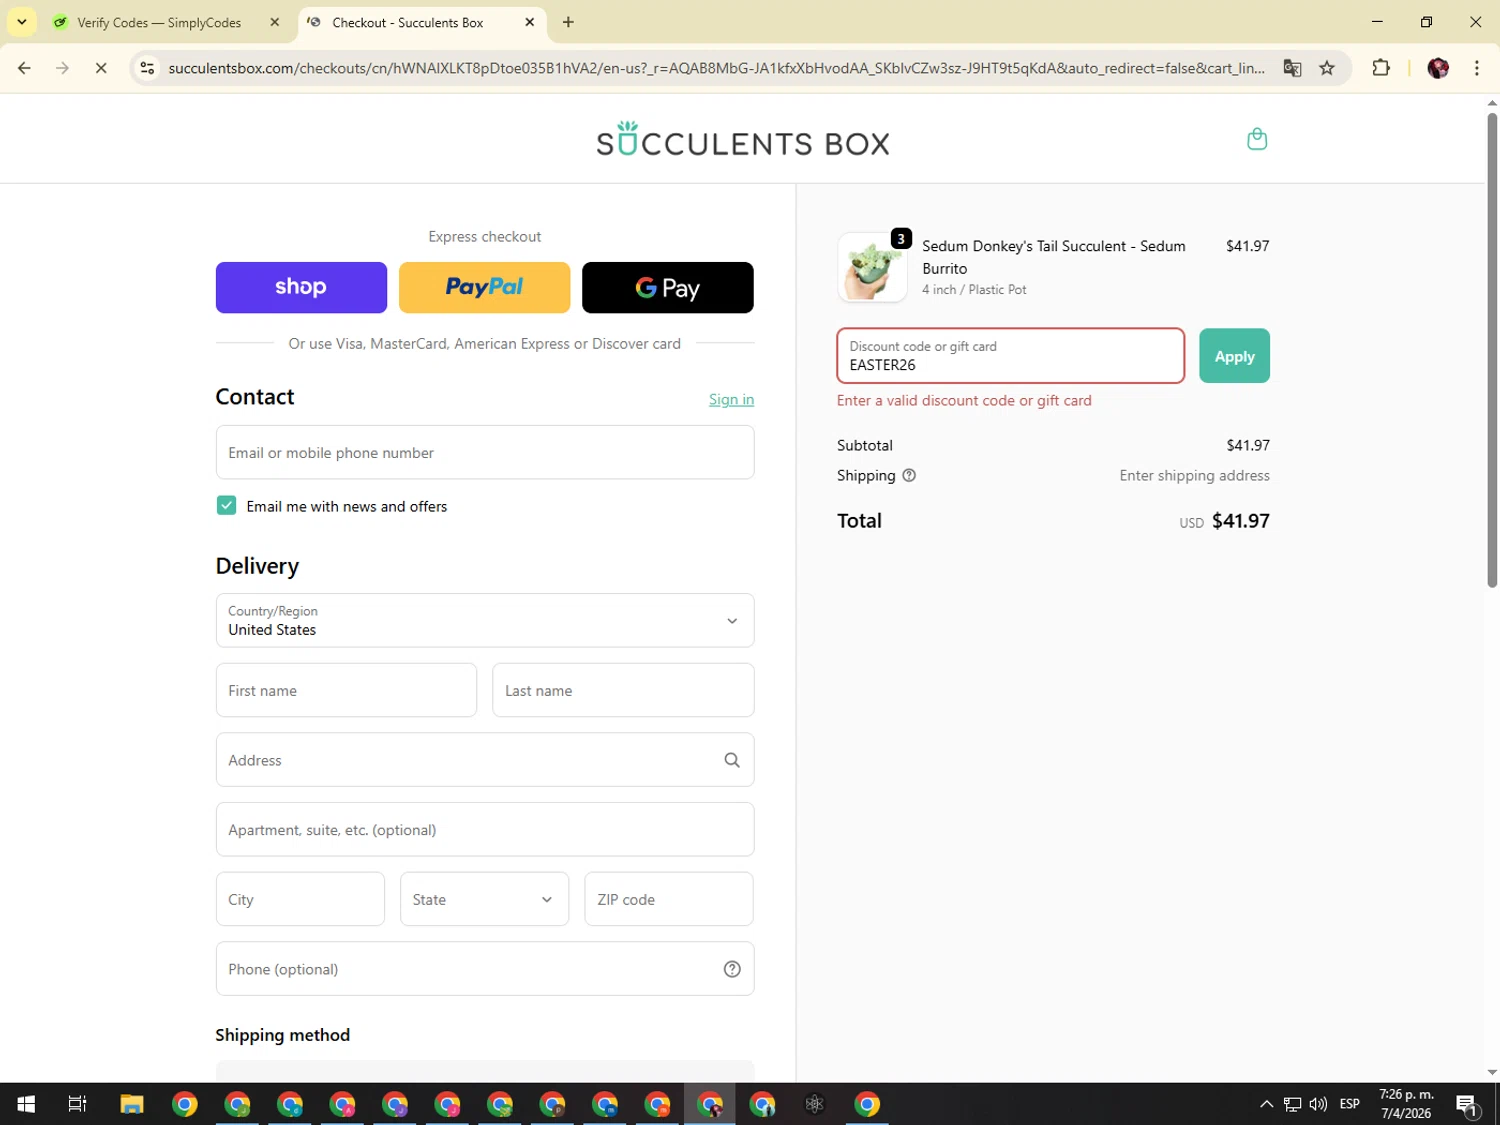This screenshot has height=1125, width=1500.
Task: Toggle Email me with news and offers
Action: pos(226,506)
